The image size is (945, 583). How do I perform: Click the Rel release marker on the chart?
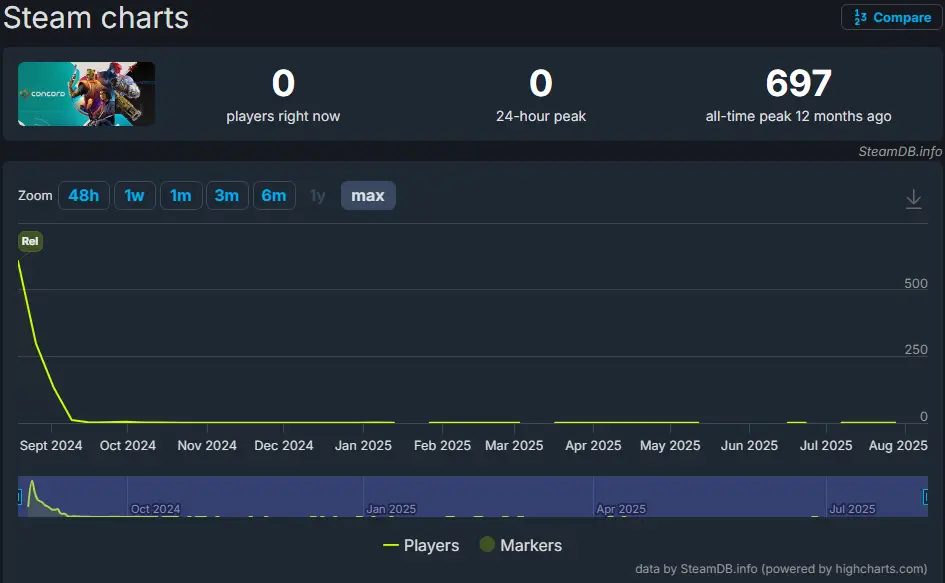coord(30,241)
